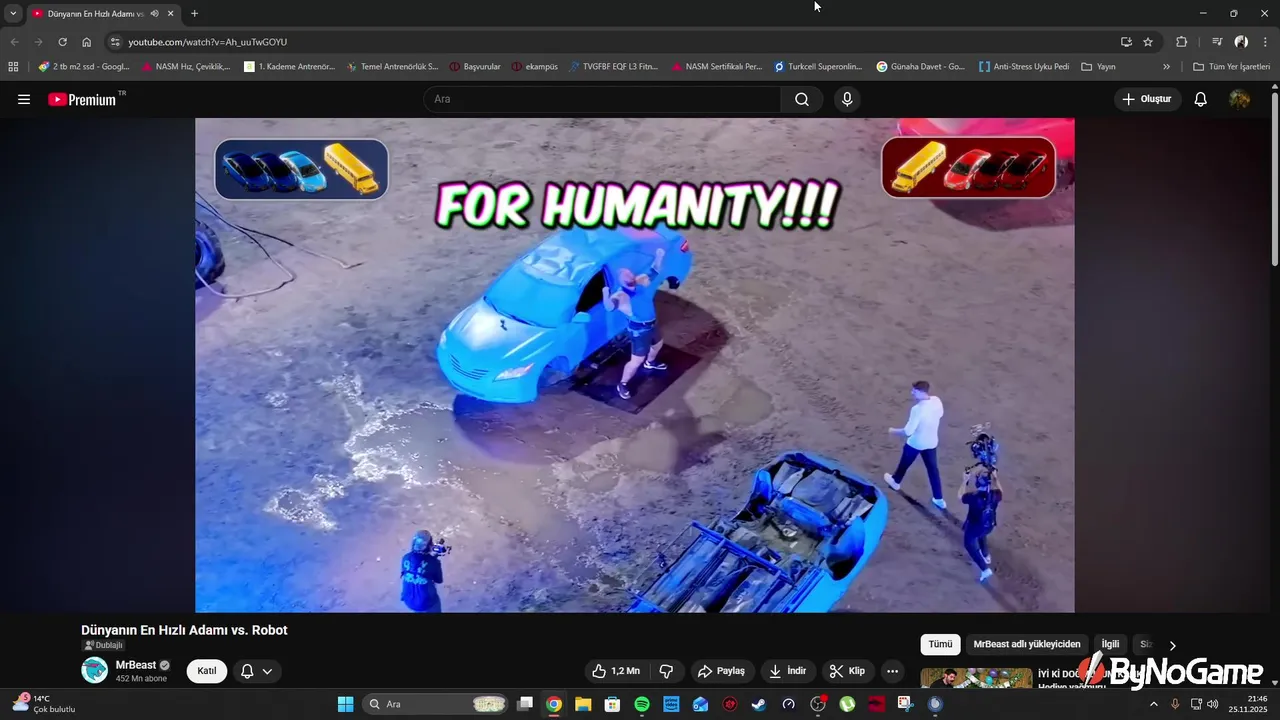Dislike the video with thumbs down

[x=666, y=671]
